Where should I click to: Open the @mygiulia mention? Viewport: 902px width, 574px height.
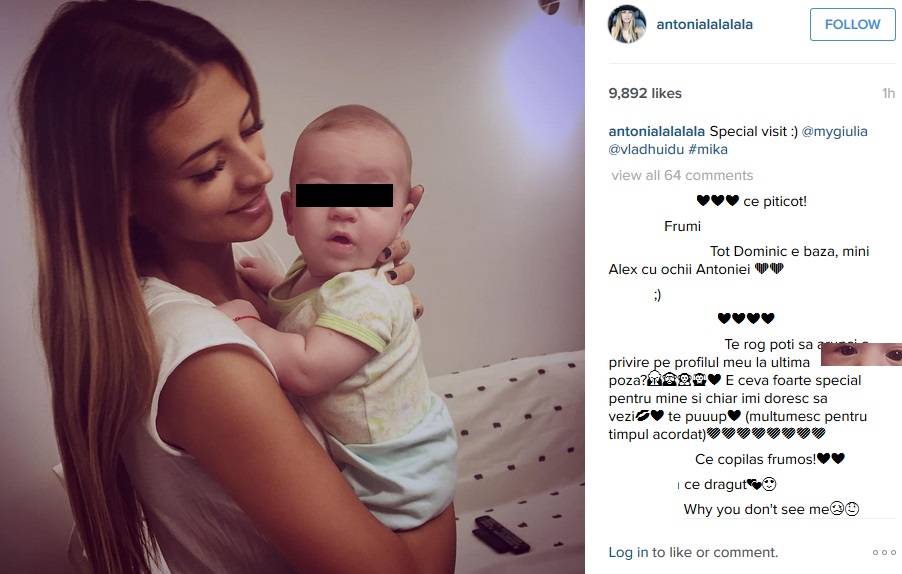[x=834, y=132]
